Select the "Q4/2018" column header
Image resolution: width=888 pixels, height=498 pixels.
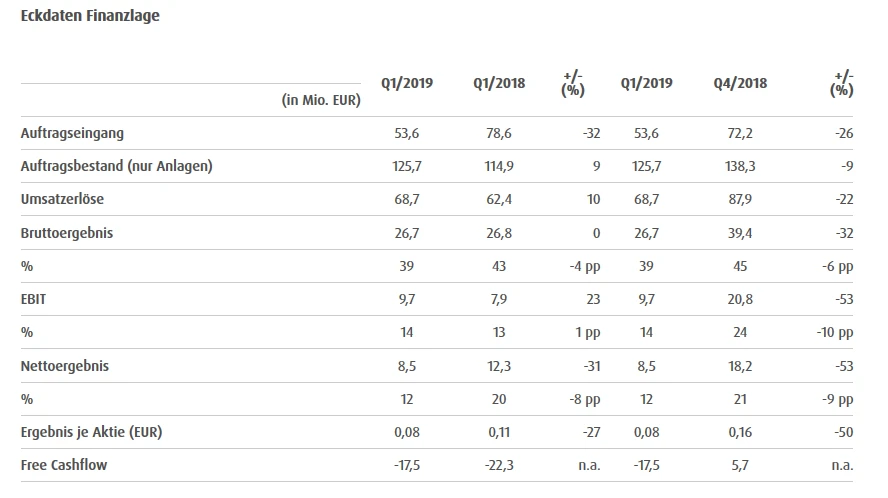[x=741, y=83]
